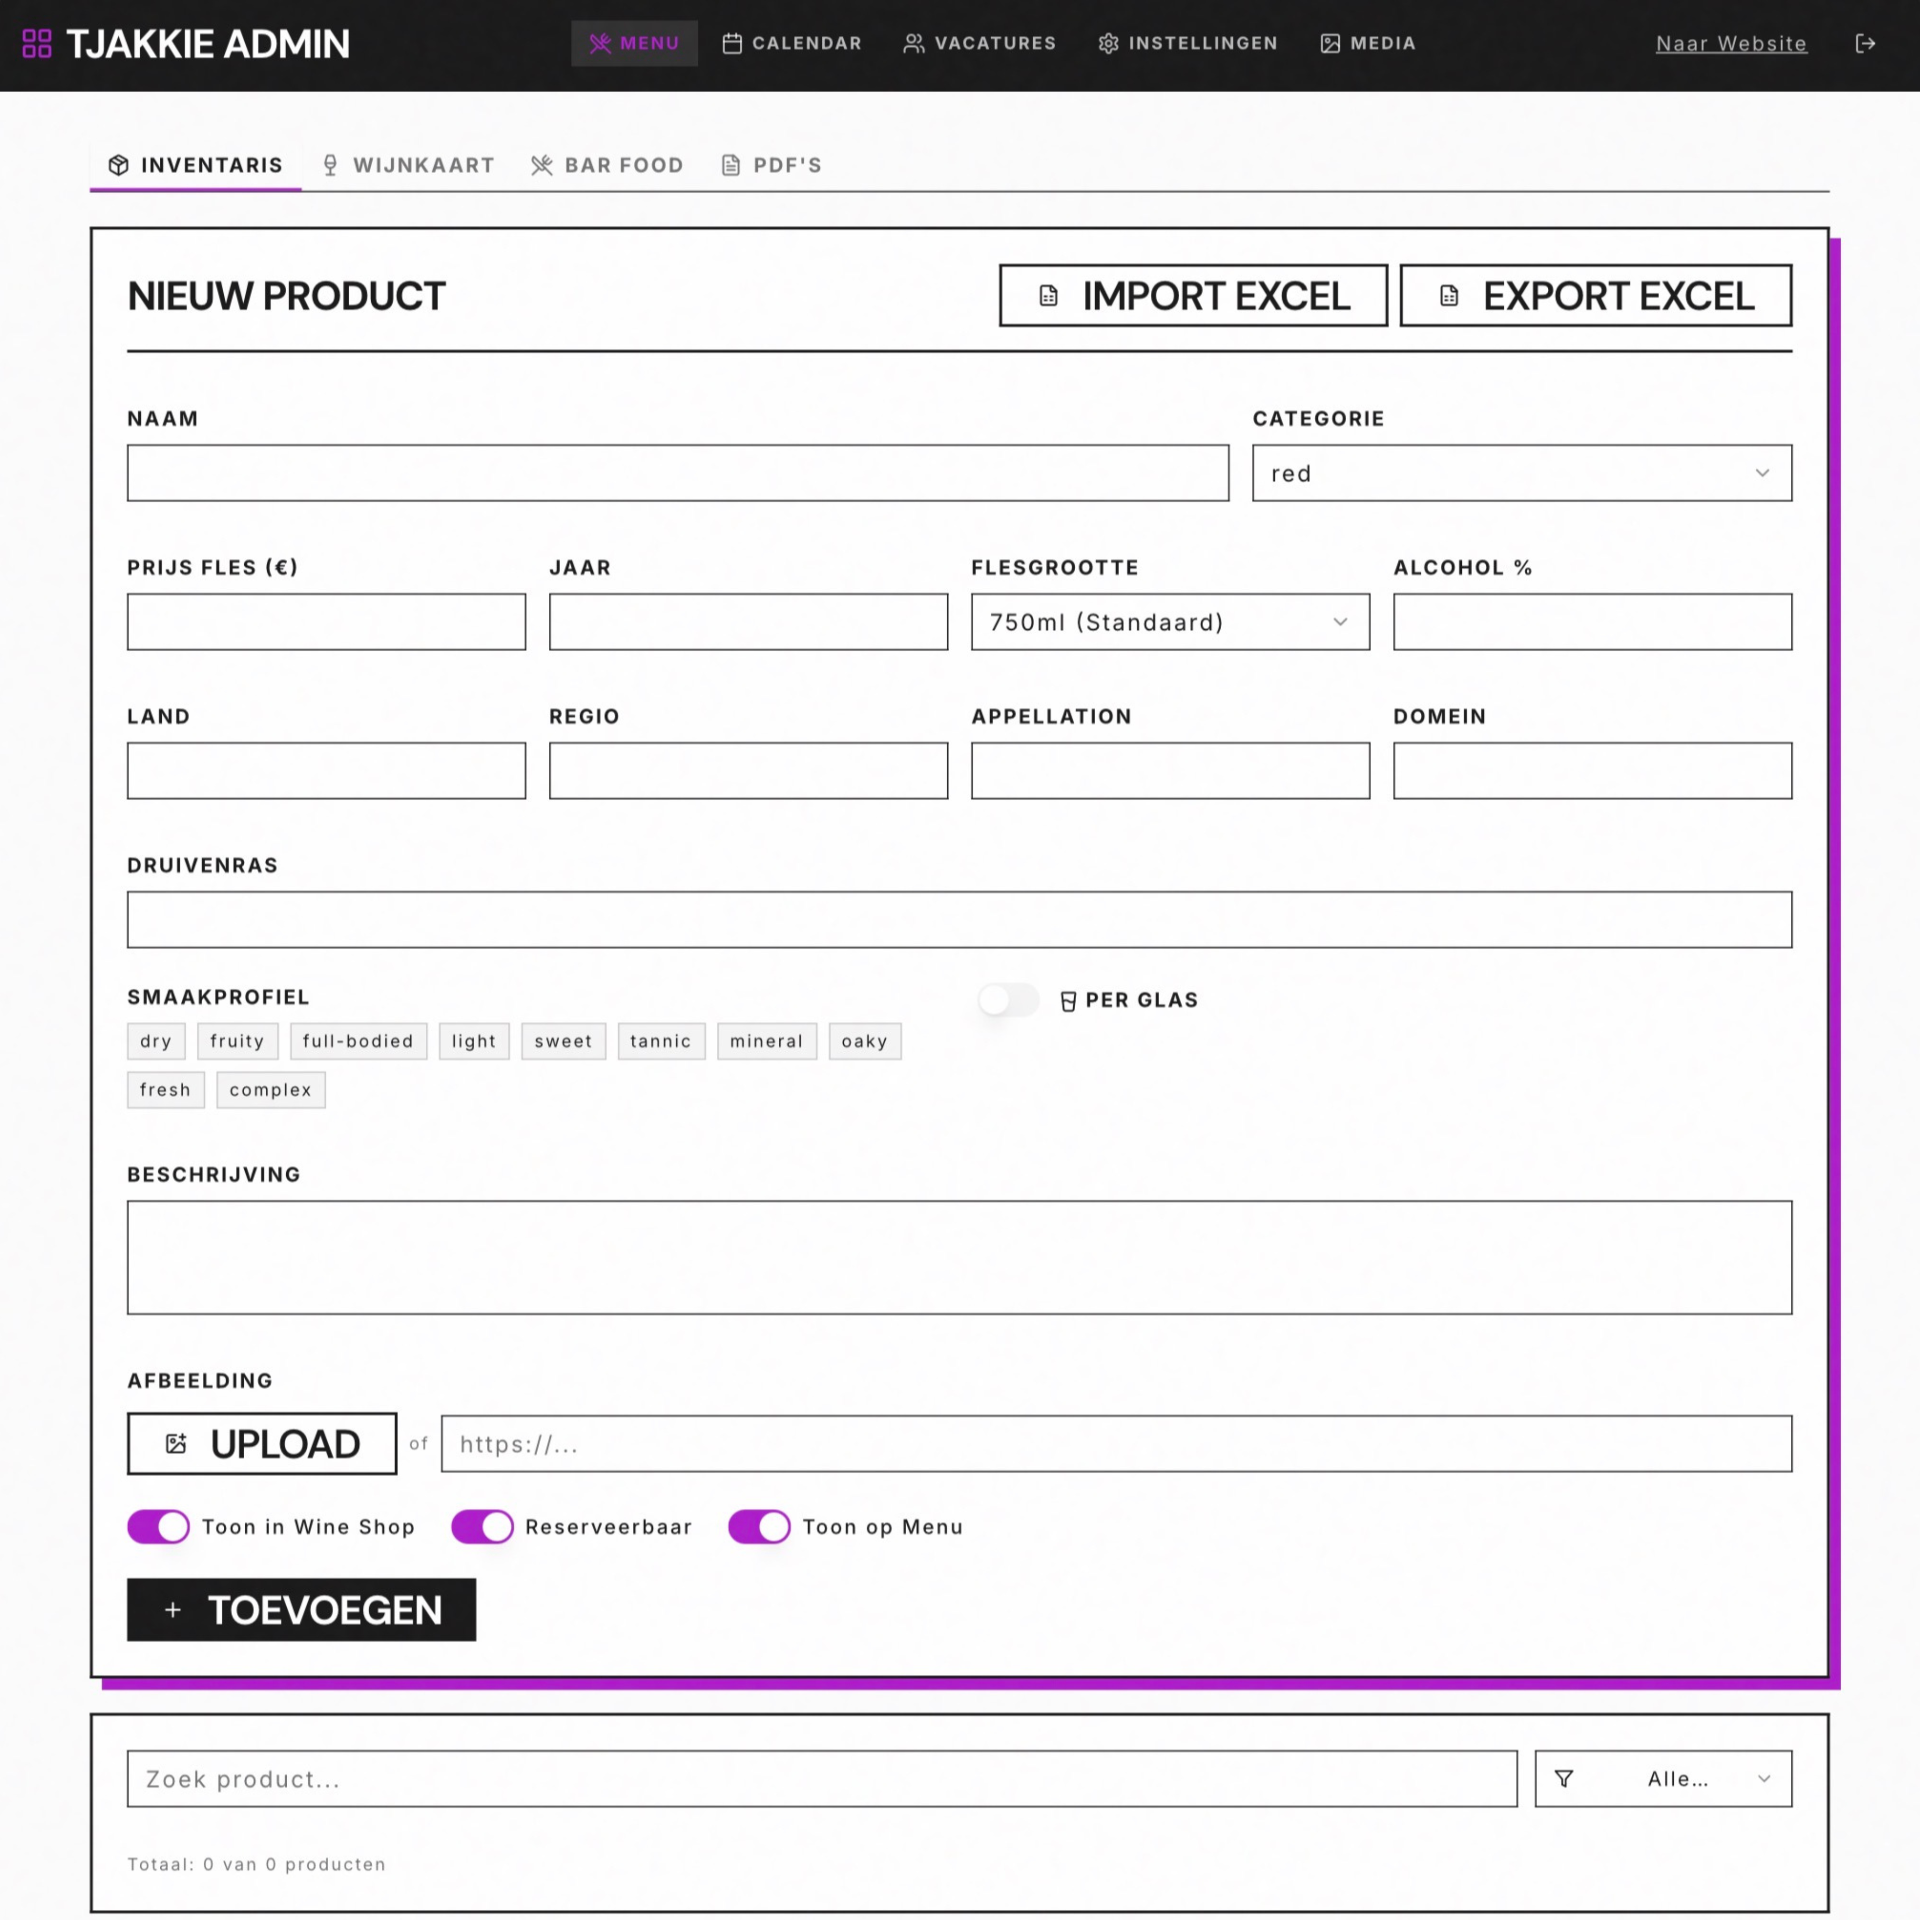
Task: Click the filter funnel icon
Action: 1564,1778
